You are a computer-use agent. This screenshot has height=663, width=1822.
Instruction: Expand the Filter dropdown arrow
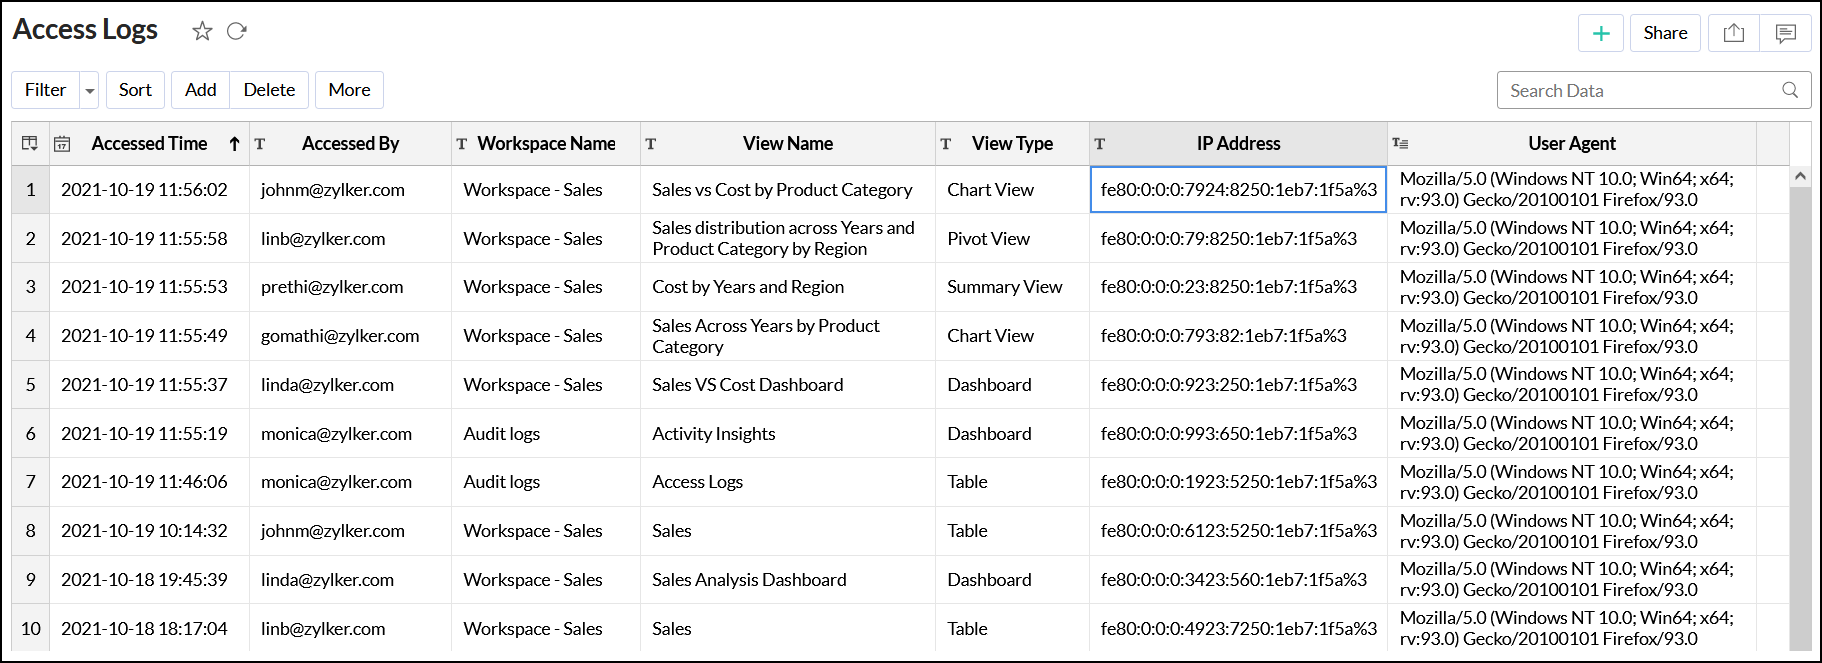coord(90,91)
